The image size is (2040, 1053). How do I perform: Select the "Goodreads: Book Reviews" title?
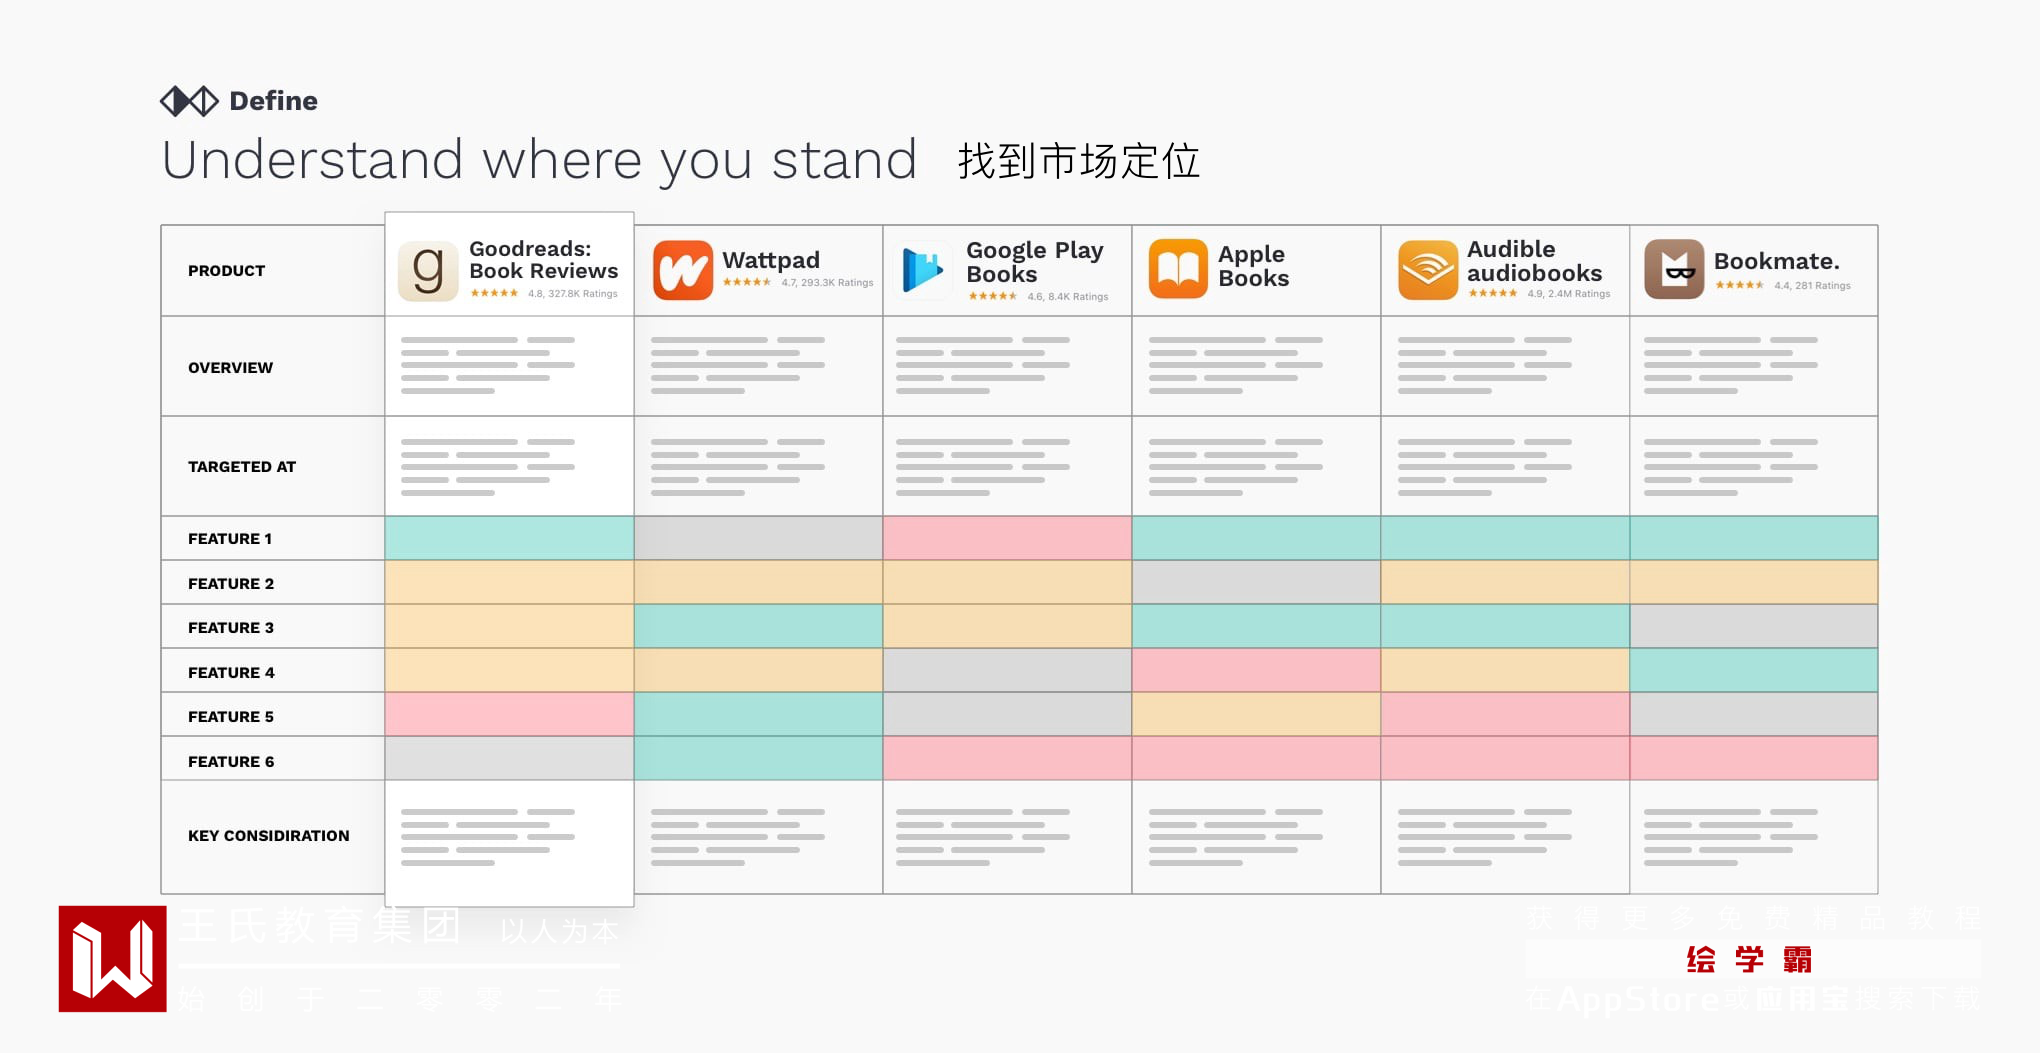[544, 260]
